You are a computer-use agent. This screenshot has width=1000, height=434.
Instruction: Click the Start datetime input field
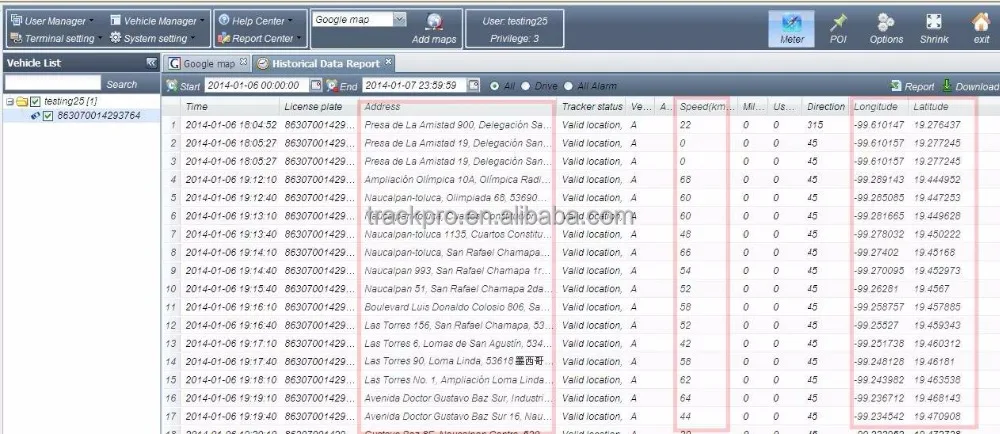point(256,85)
